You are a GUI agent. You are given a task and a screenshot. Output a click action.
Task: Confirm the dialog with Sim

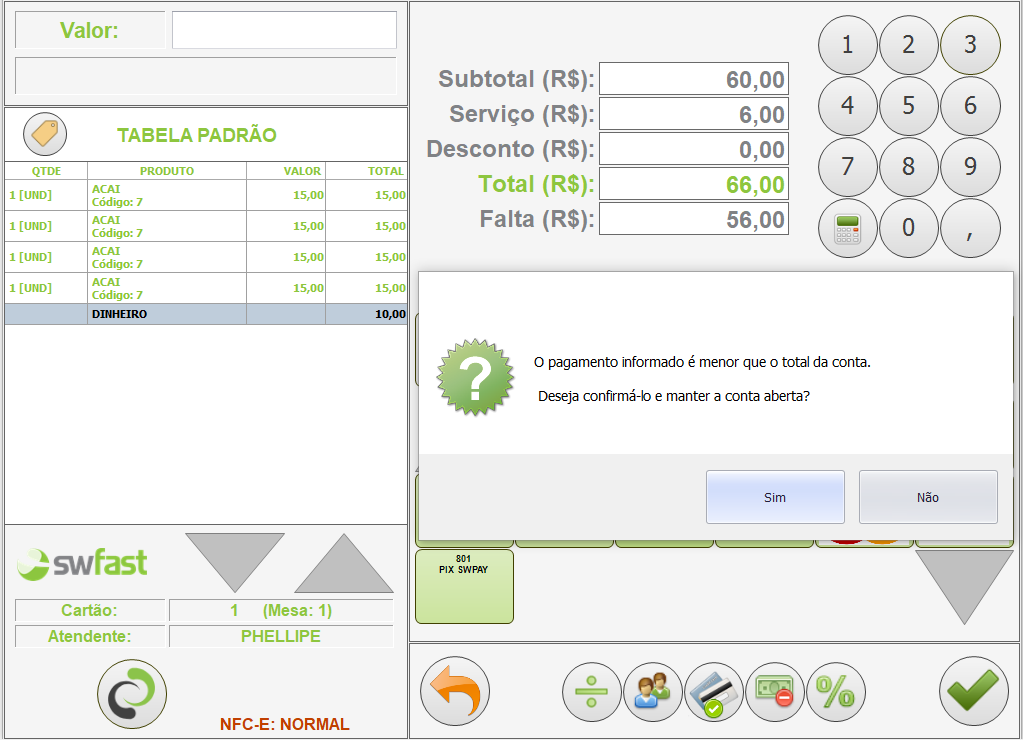coord(775,497)
